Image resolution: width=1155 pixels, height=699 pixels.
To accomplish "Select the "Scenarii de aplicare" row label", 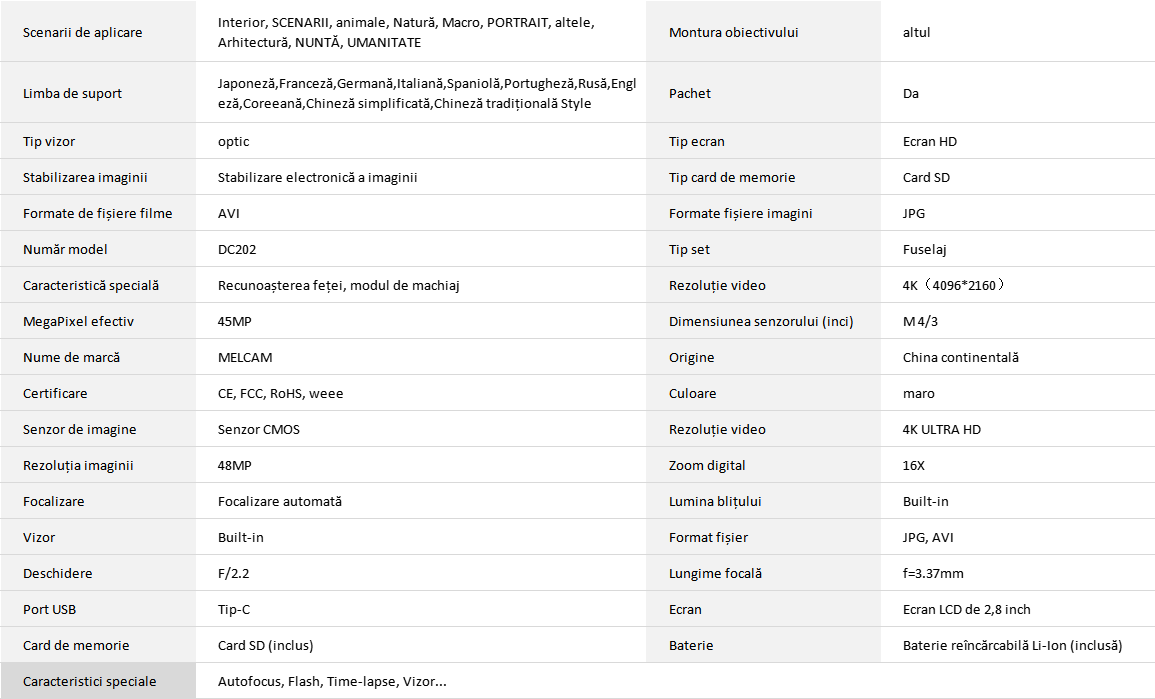I will click(x=83, y=32).
